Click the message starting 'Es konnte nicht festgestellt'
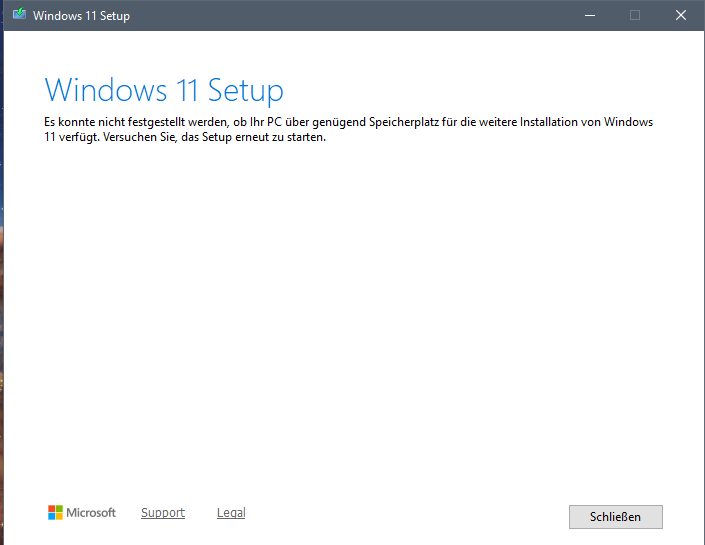 [348, 130]
